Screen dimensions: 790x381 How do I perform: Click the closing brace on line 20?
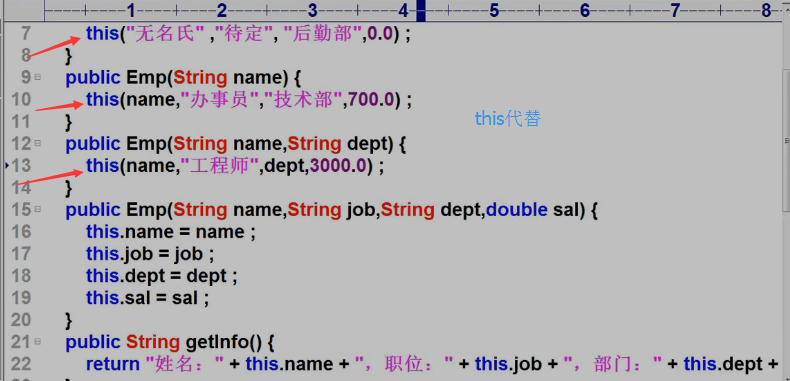coord(69,320)
